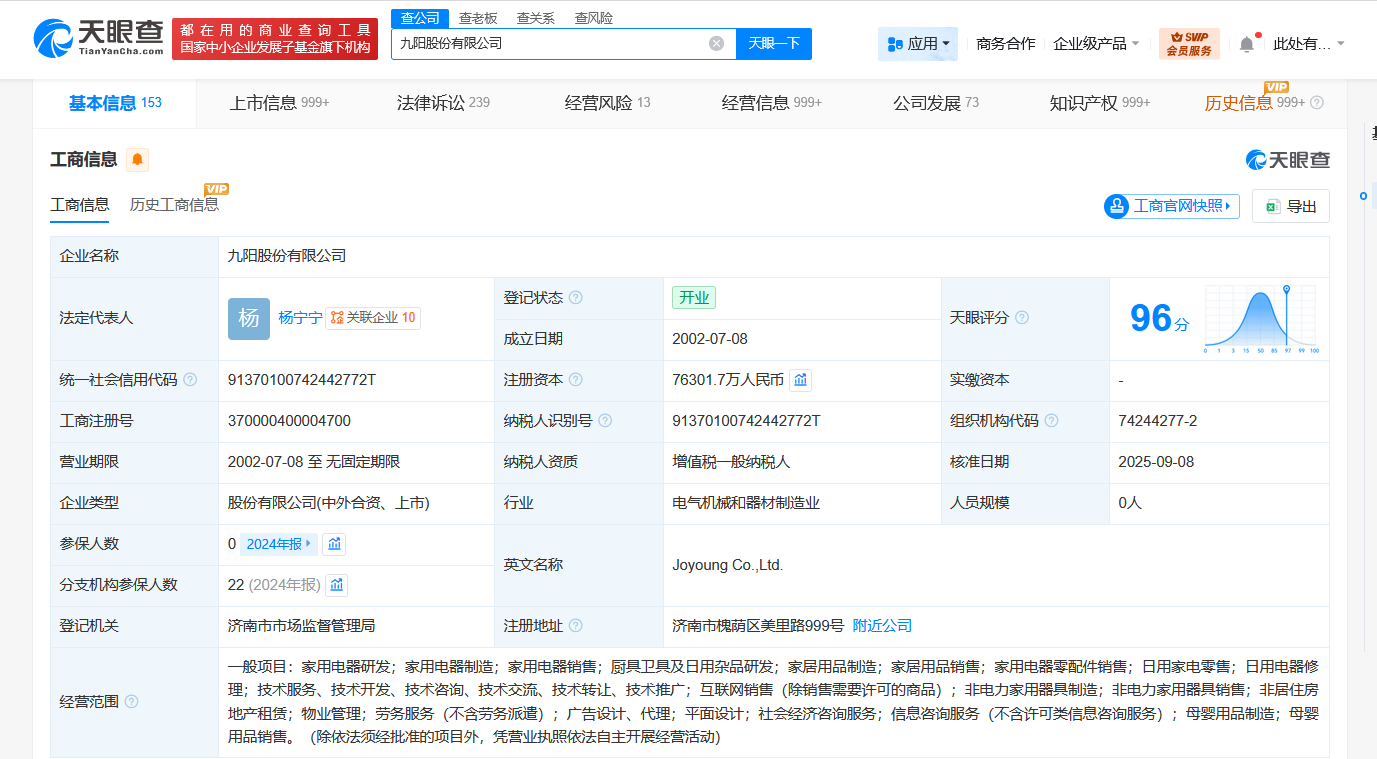Switch to the 查老板 search tab
1377x759 pixels.
(479, 17)
